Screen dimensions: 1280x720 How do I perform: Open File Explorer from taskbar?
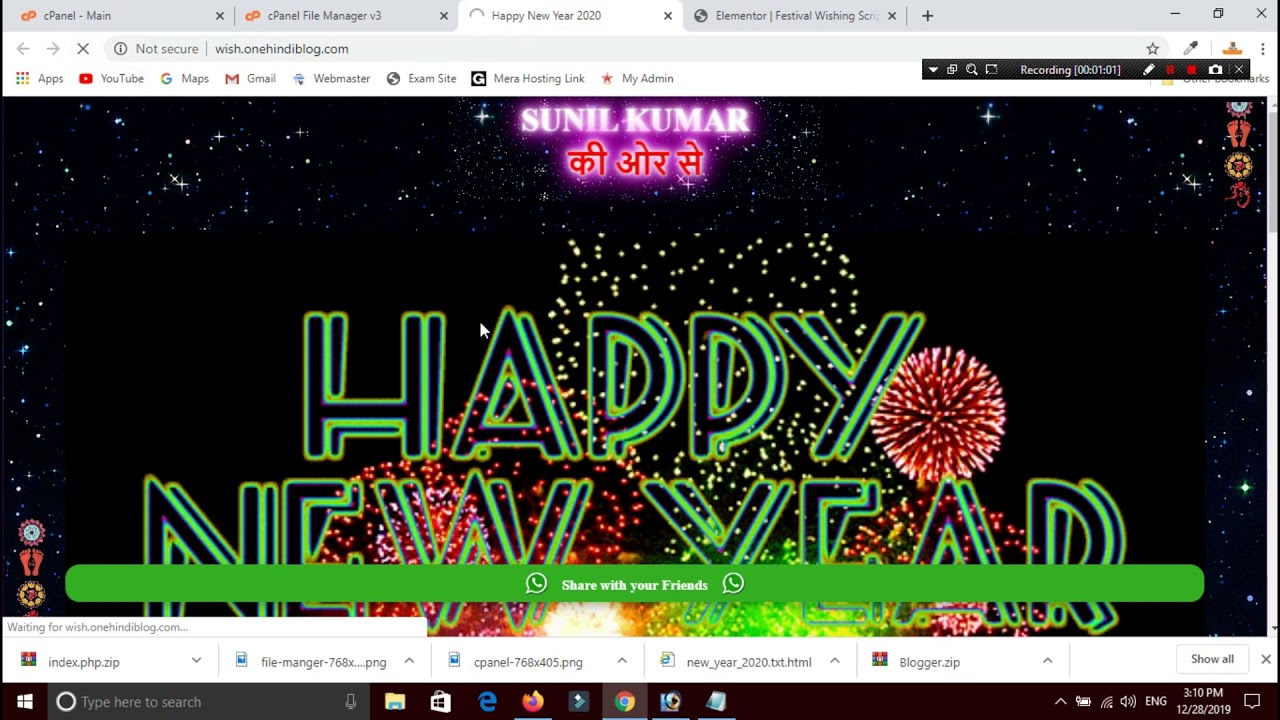pos(395,702)
